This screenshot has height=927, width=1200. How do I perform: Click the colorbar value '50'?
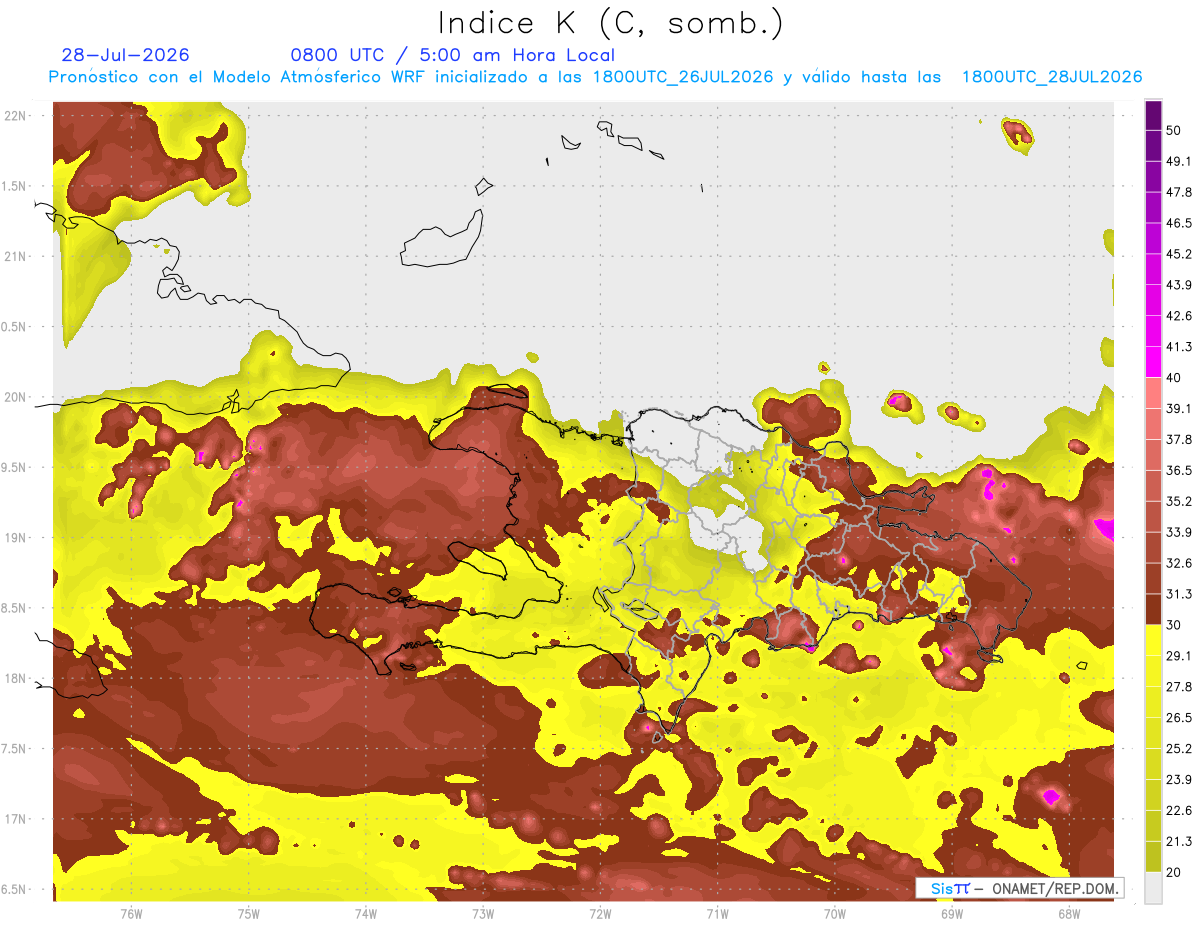[x=1174, y=130]
